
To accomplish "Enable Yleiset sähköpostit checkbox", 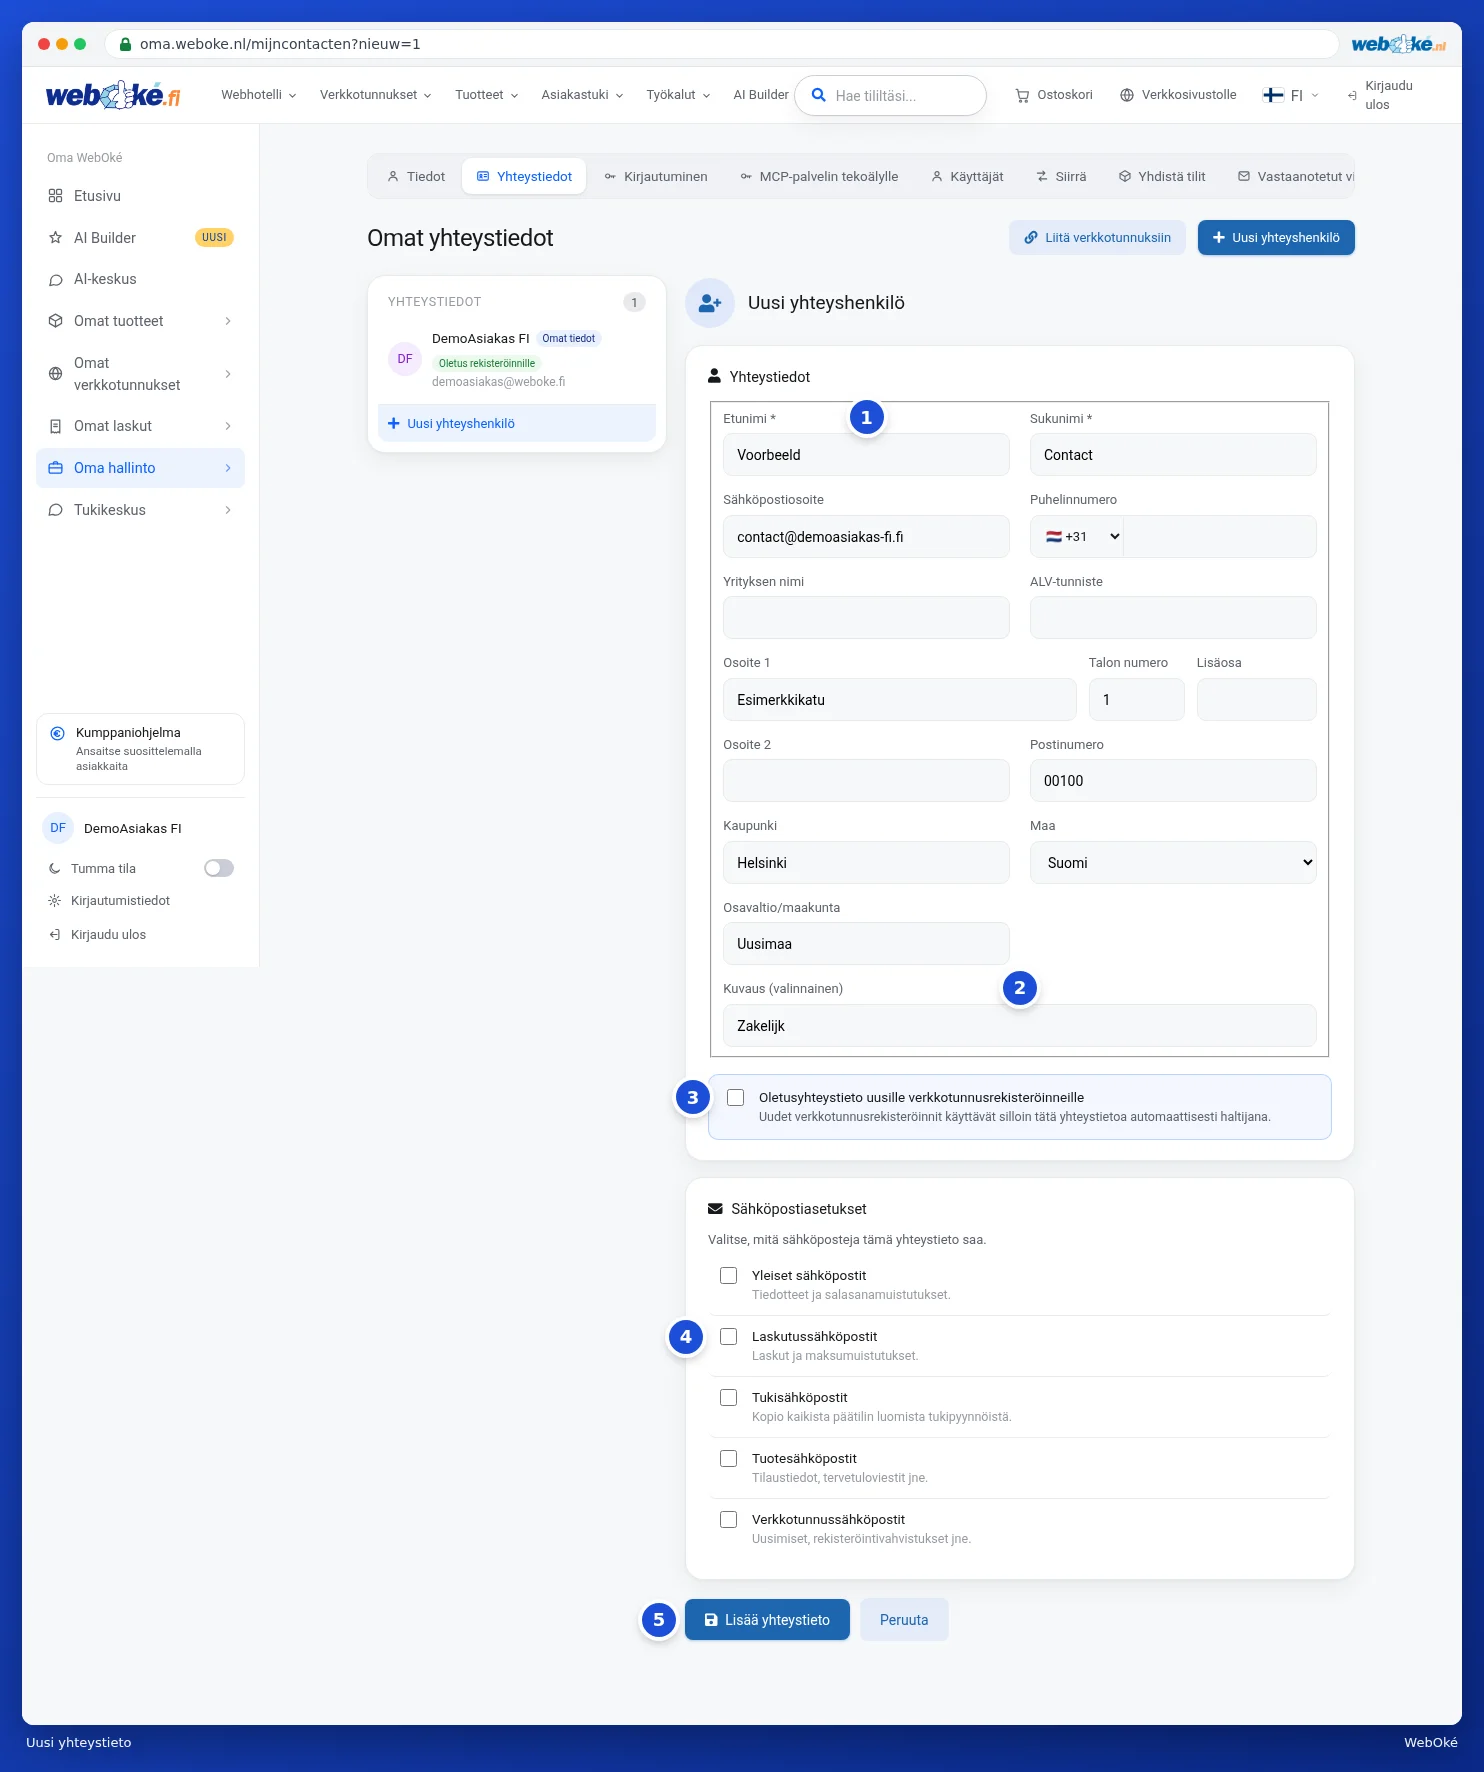I will [729, 1275].
